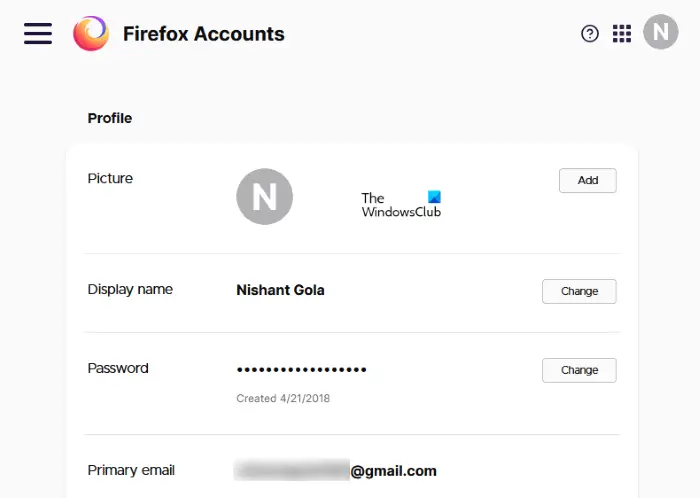Click the Password row label
This screenshot has width=700, height=498.
pos(118,368)
